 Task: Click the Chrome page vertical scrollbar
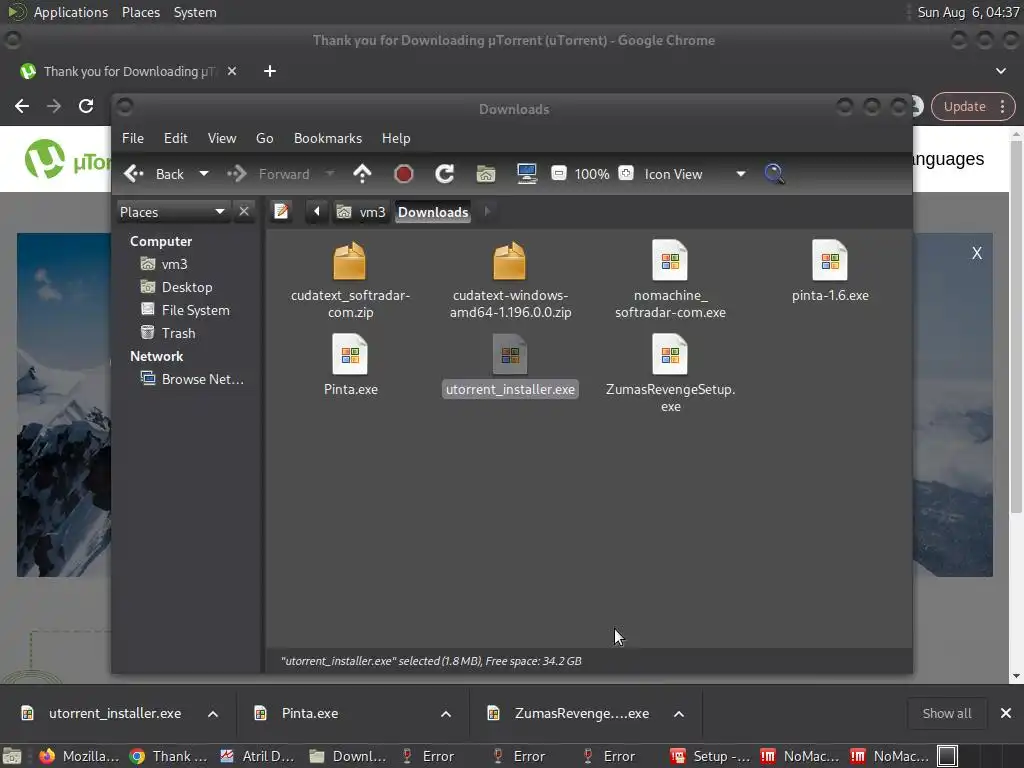(x=1016, y=327)
